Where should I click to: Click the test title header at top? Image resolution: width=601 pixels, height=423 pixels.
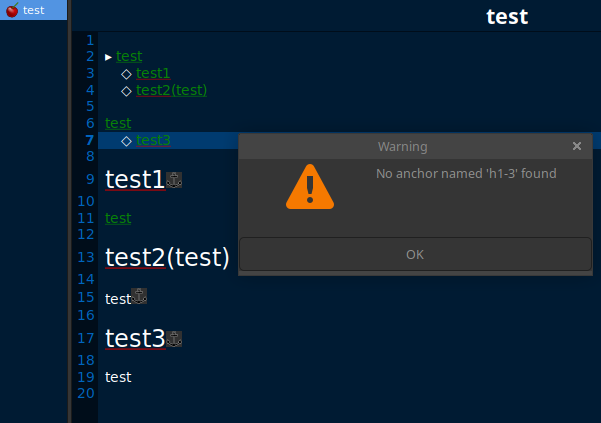point(507,17)
